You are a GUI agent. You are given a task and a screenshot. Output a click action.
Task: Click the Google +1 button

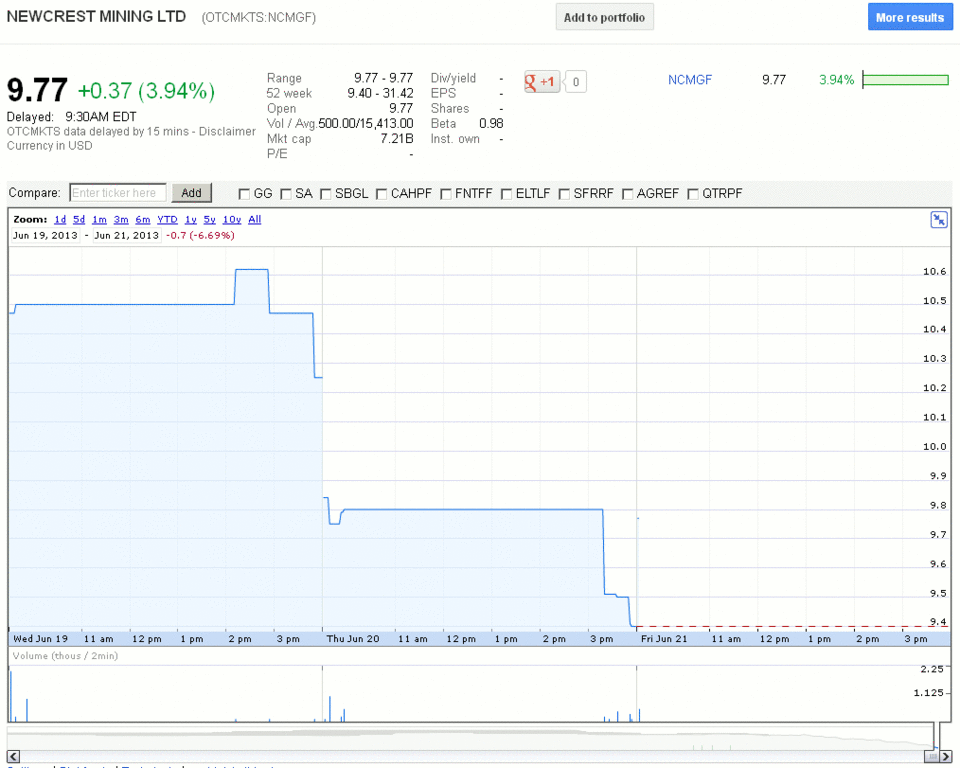(x=542, y=82)
